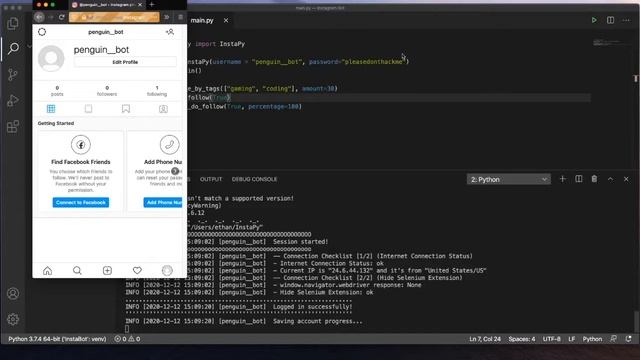Open the browser overflow chevrons
640x360 pixels.
[167, 17]
